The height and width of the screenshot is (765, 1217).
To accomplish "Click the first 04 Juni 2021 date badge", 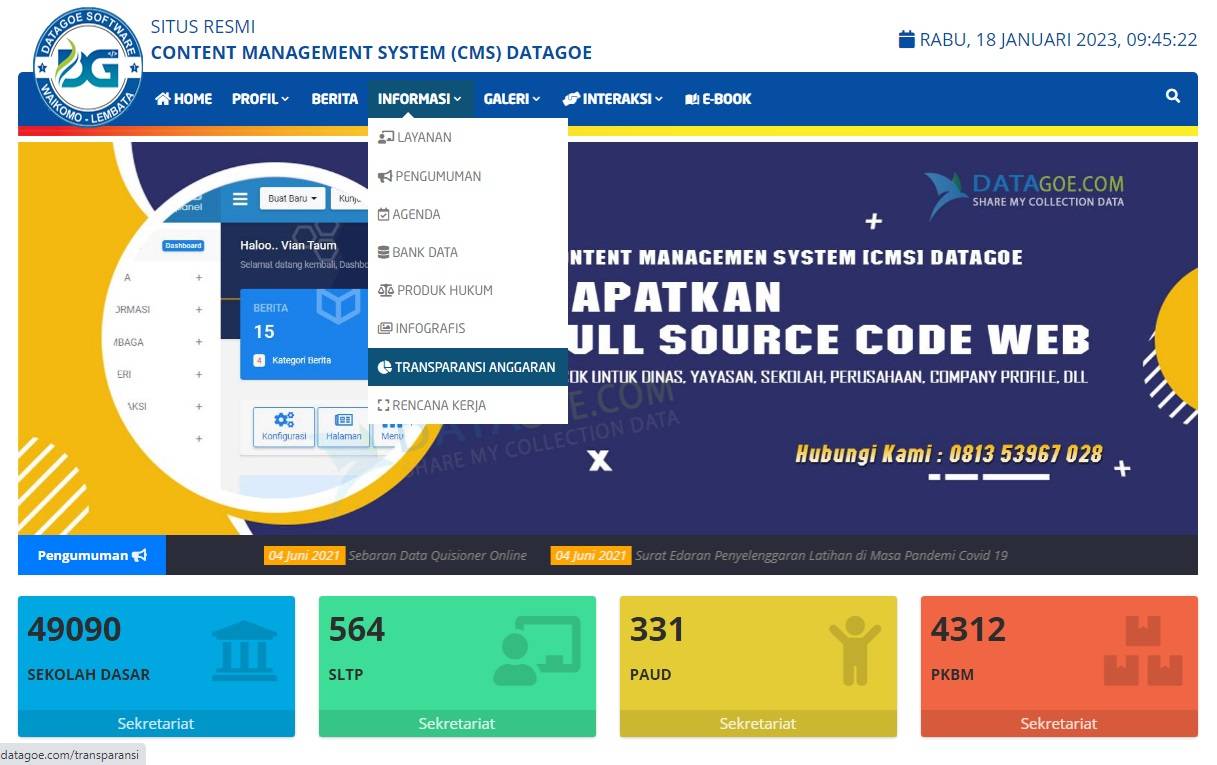I will click(304, 556).
